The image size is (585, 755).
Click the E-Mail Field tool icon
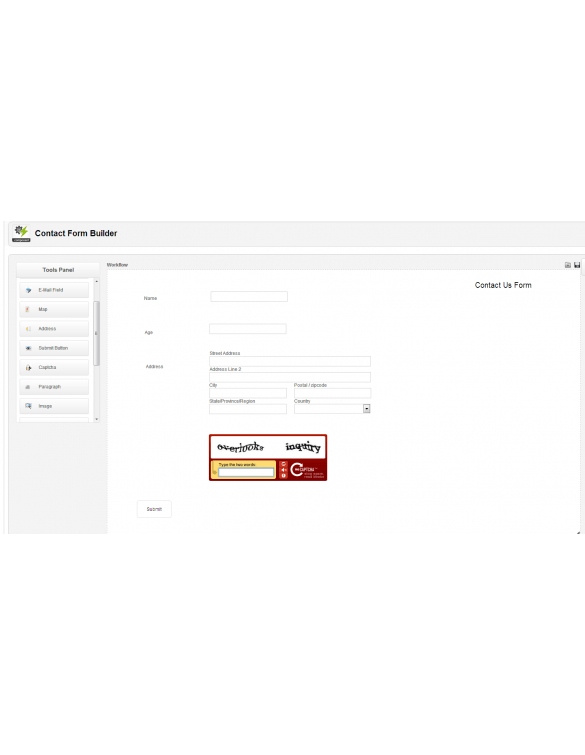coord(28,290)
